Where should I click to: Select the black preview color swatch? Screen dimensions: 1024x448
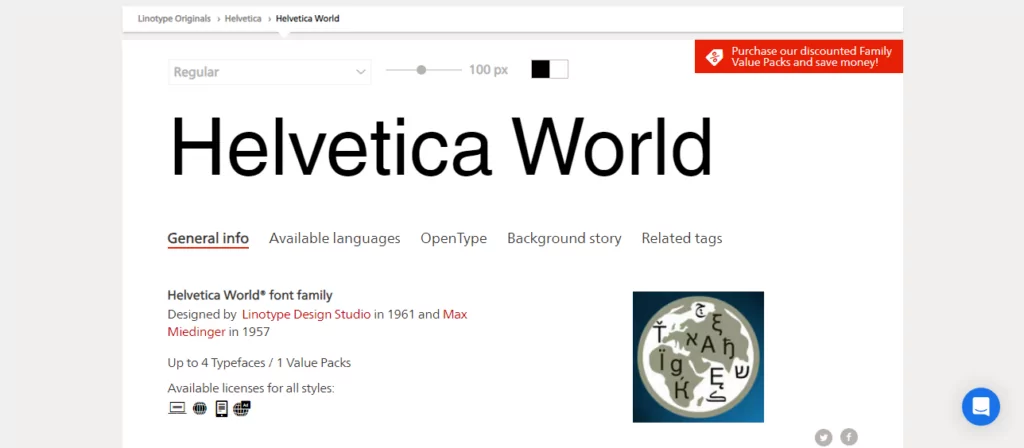pos(541,69)
